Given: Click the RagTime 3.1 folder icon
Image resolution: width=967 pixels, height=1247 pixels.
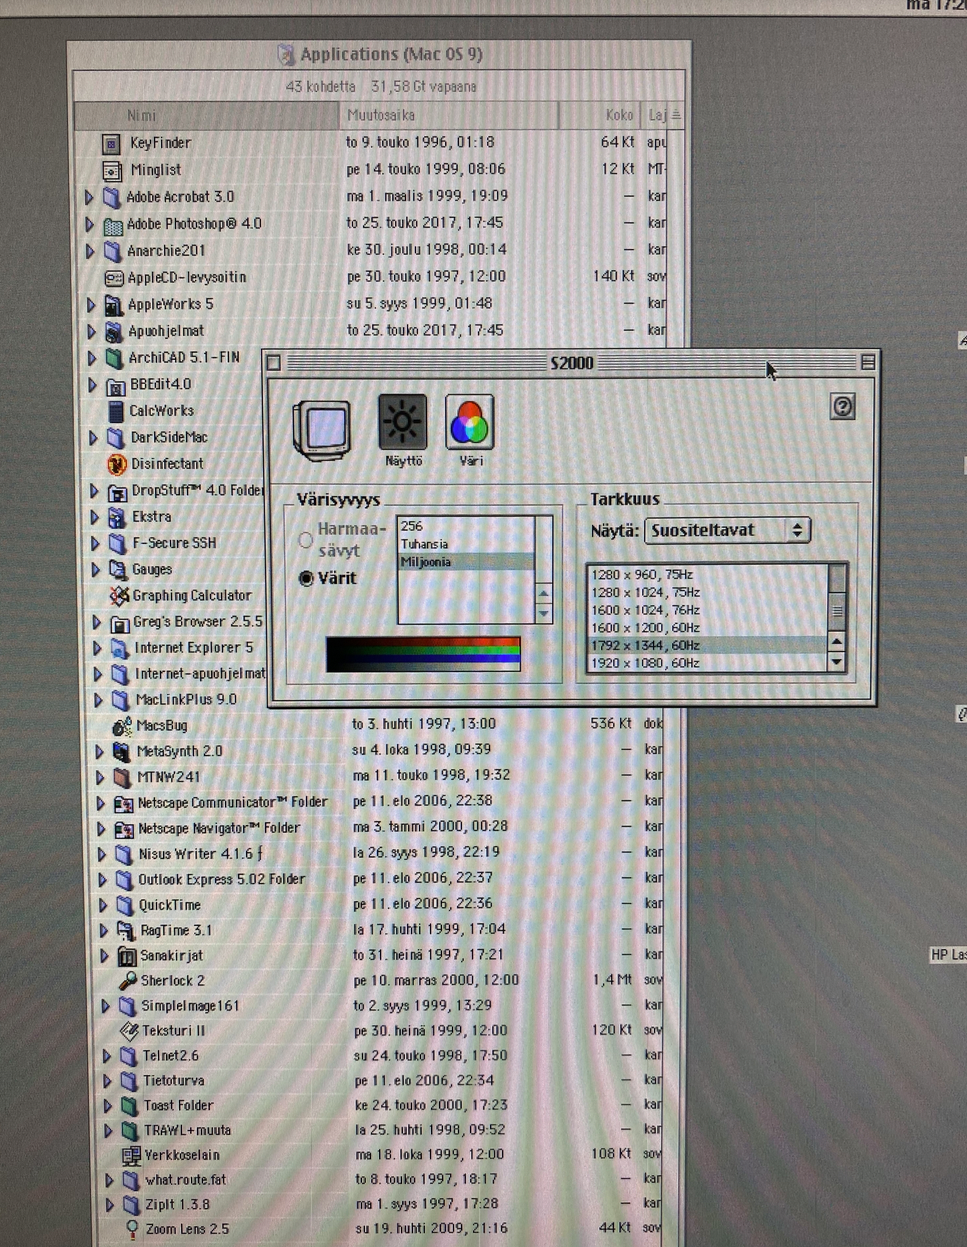Looking at the screenshot, I should coord(126,931).
